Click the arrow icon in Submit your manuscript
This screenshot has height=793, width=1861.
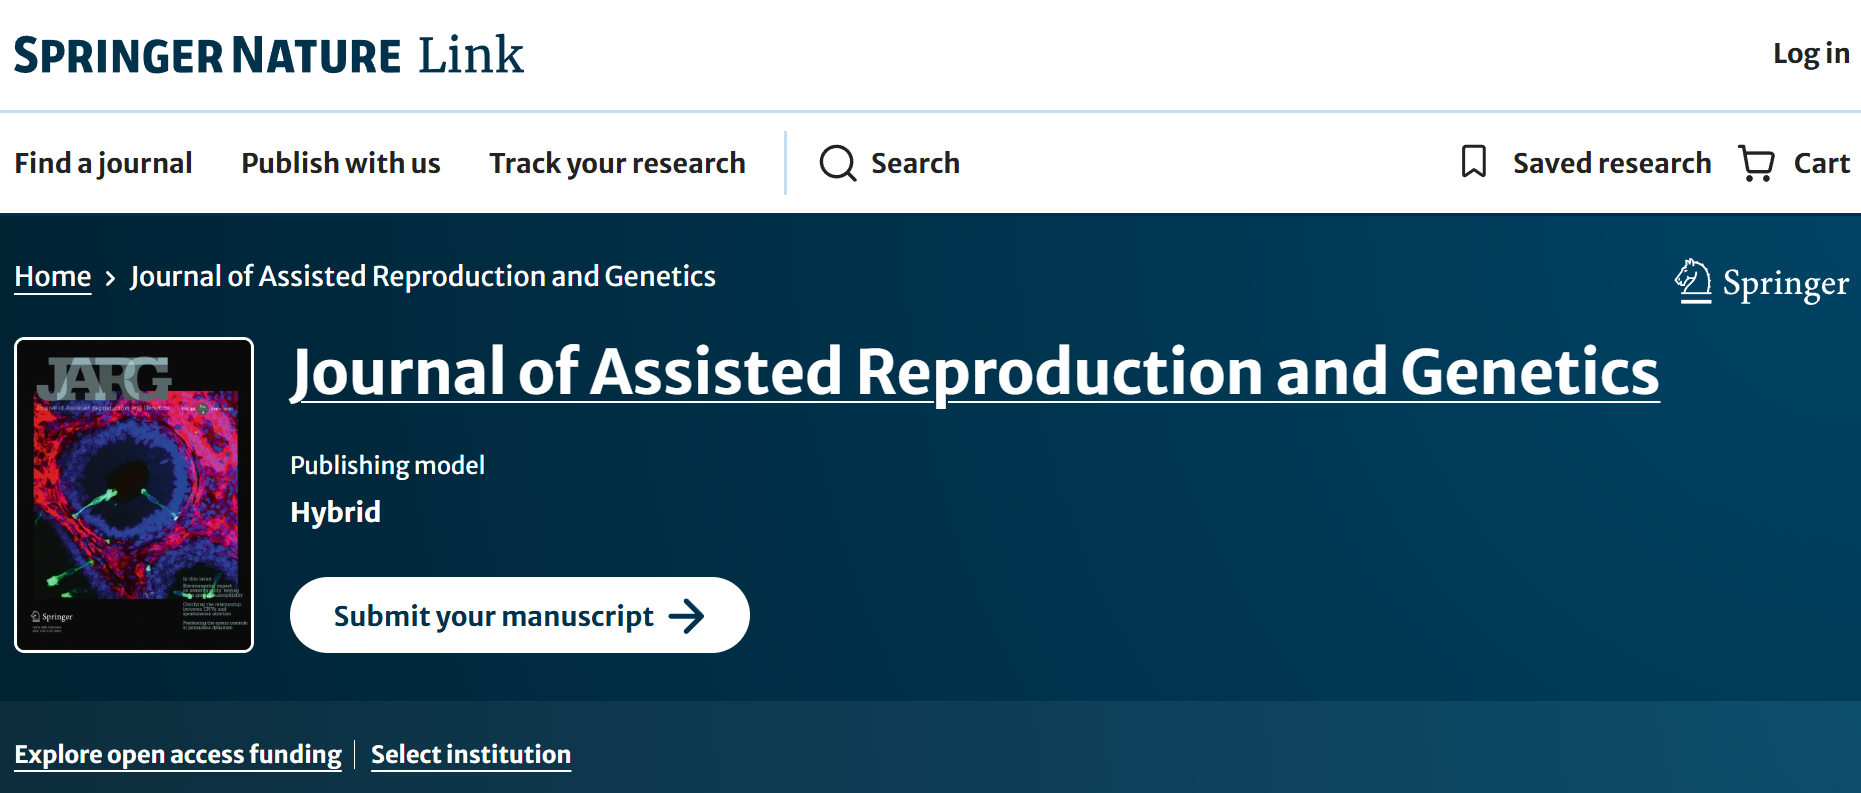coord(686,616)
